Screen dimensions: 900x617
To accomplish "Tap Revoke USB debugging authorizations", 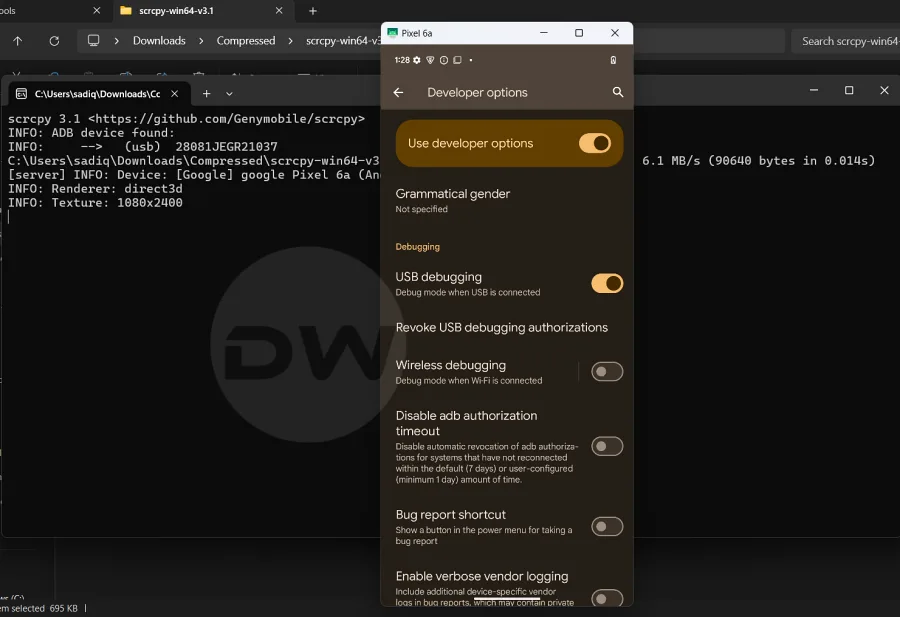I will (x=502, y=328).
